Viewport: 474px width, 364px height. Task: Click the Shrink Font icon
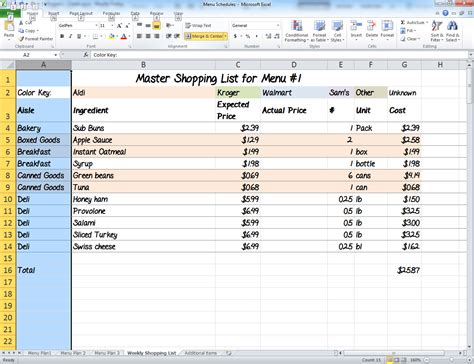[127, 26]
